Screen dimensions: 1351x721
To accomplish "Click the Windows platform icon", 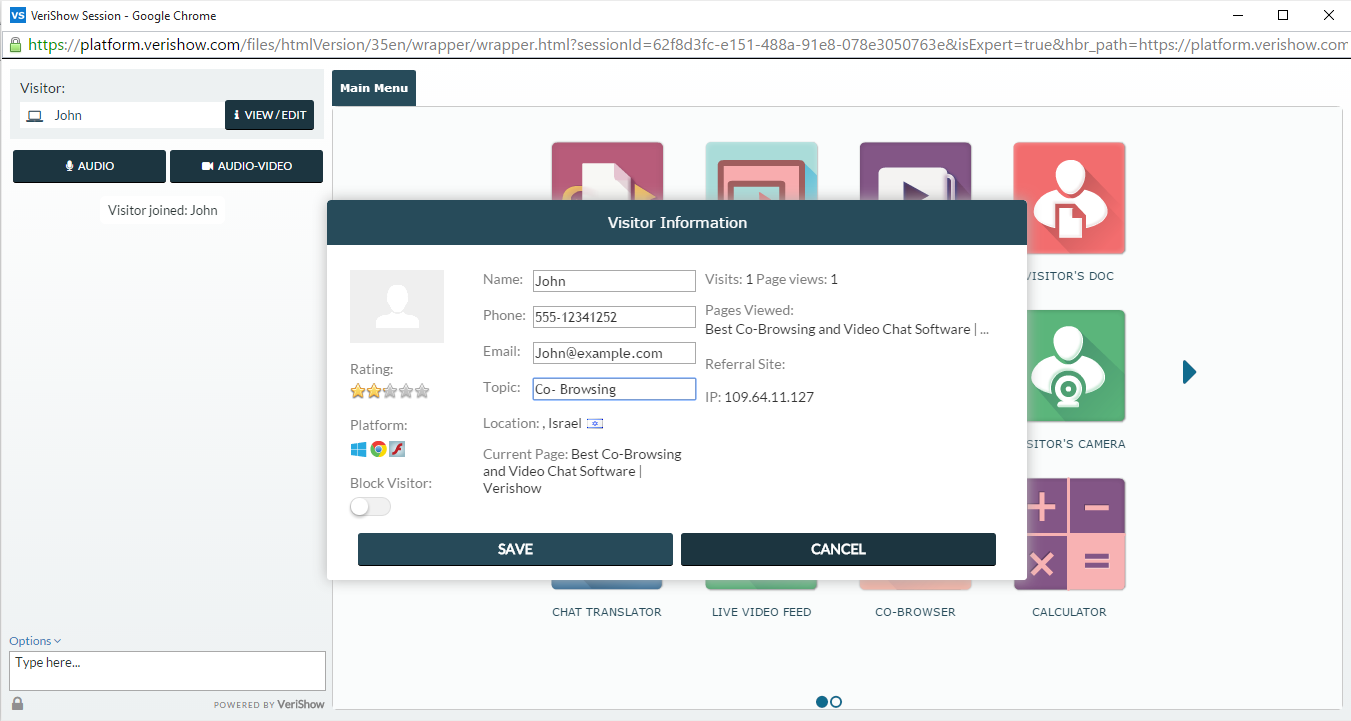I will tap(358, 449).
